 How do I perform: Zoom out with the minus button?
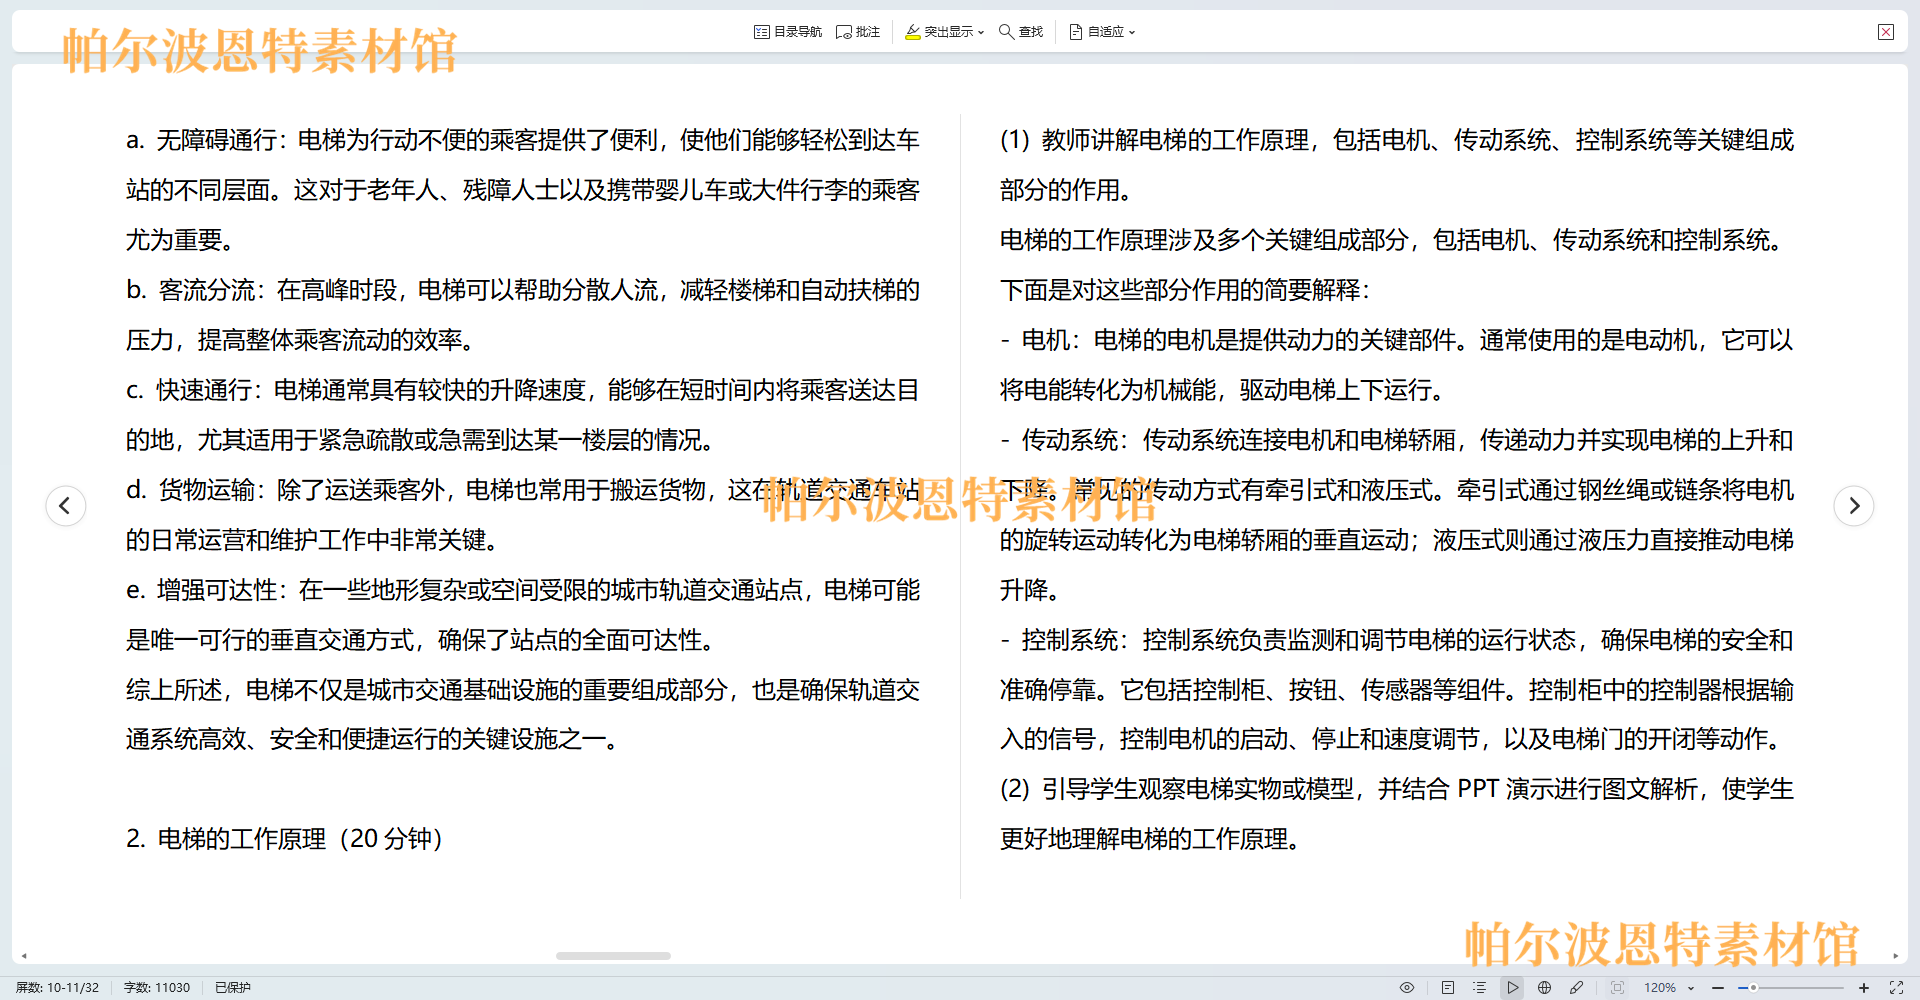(1718, 987)
